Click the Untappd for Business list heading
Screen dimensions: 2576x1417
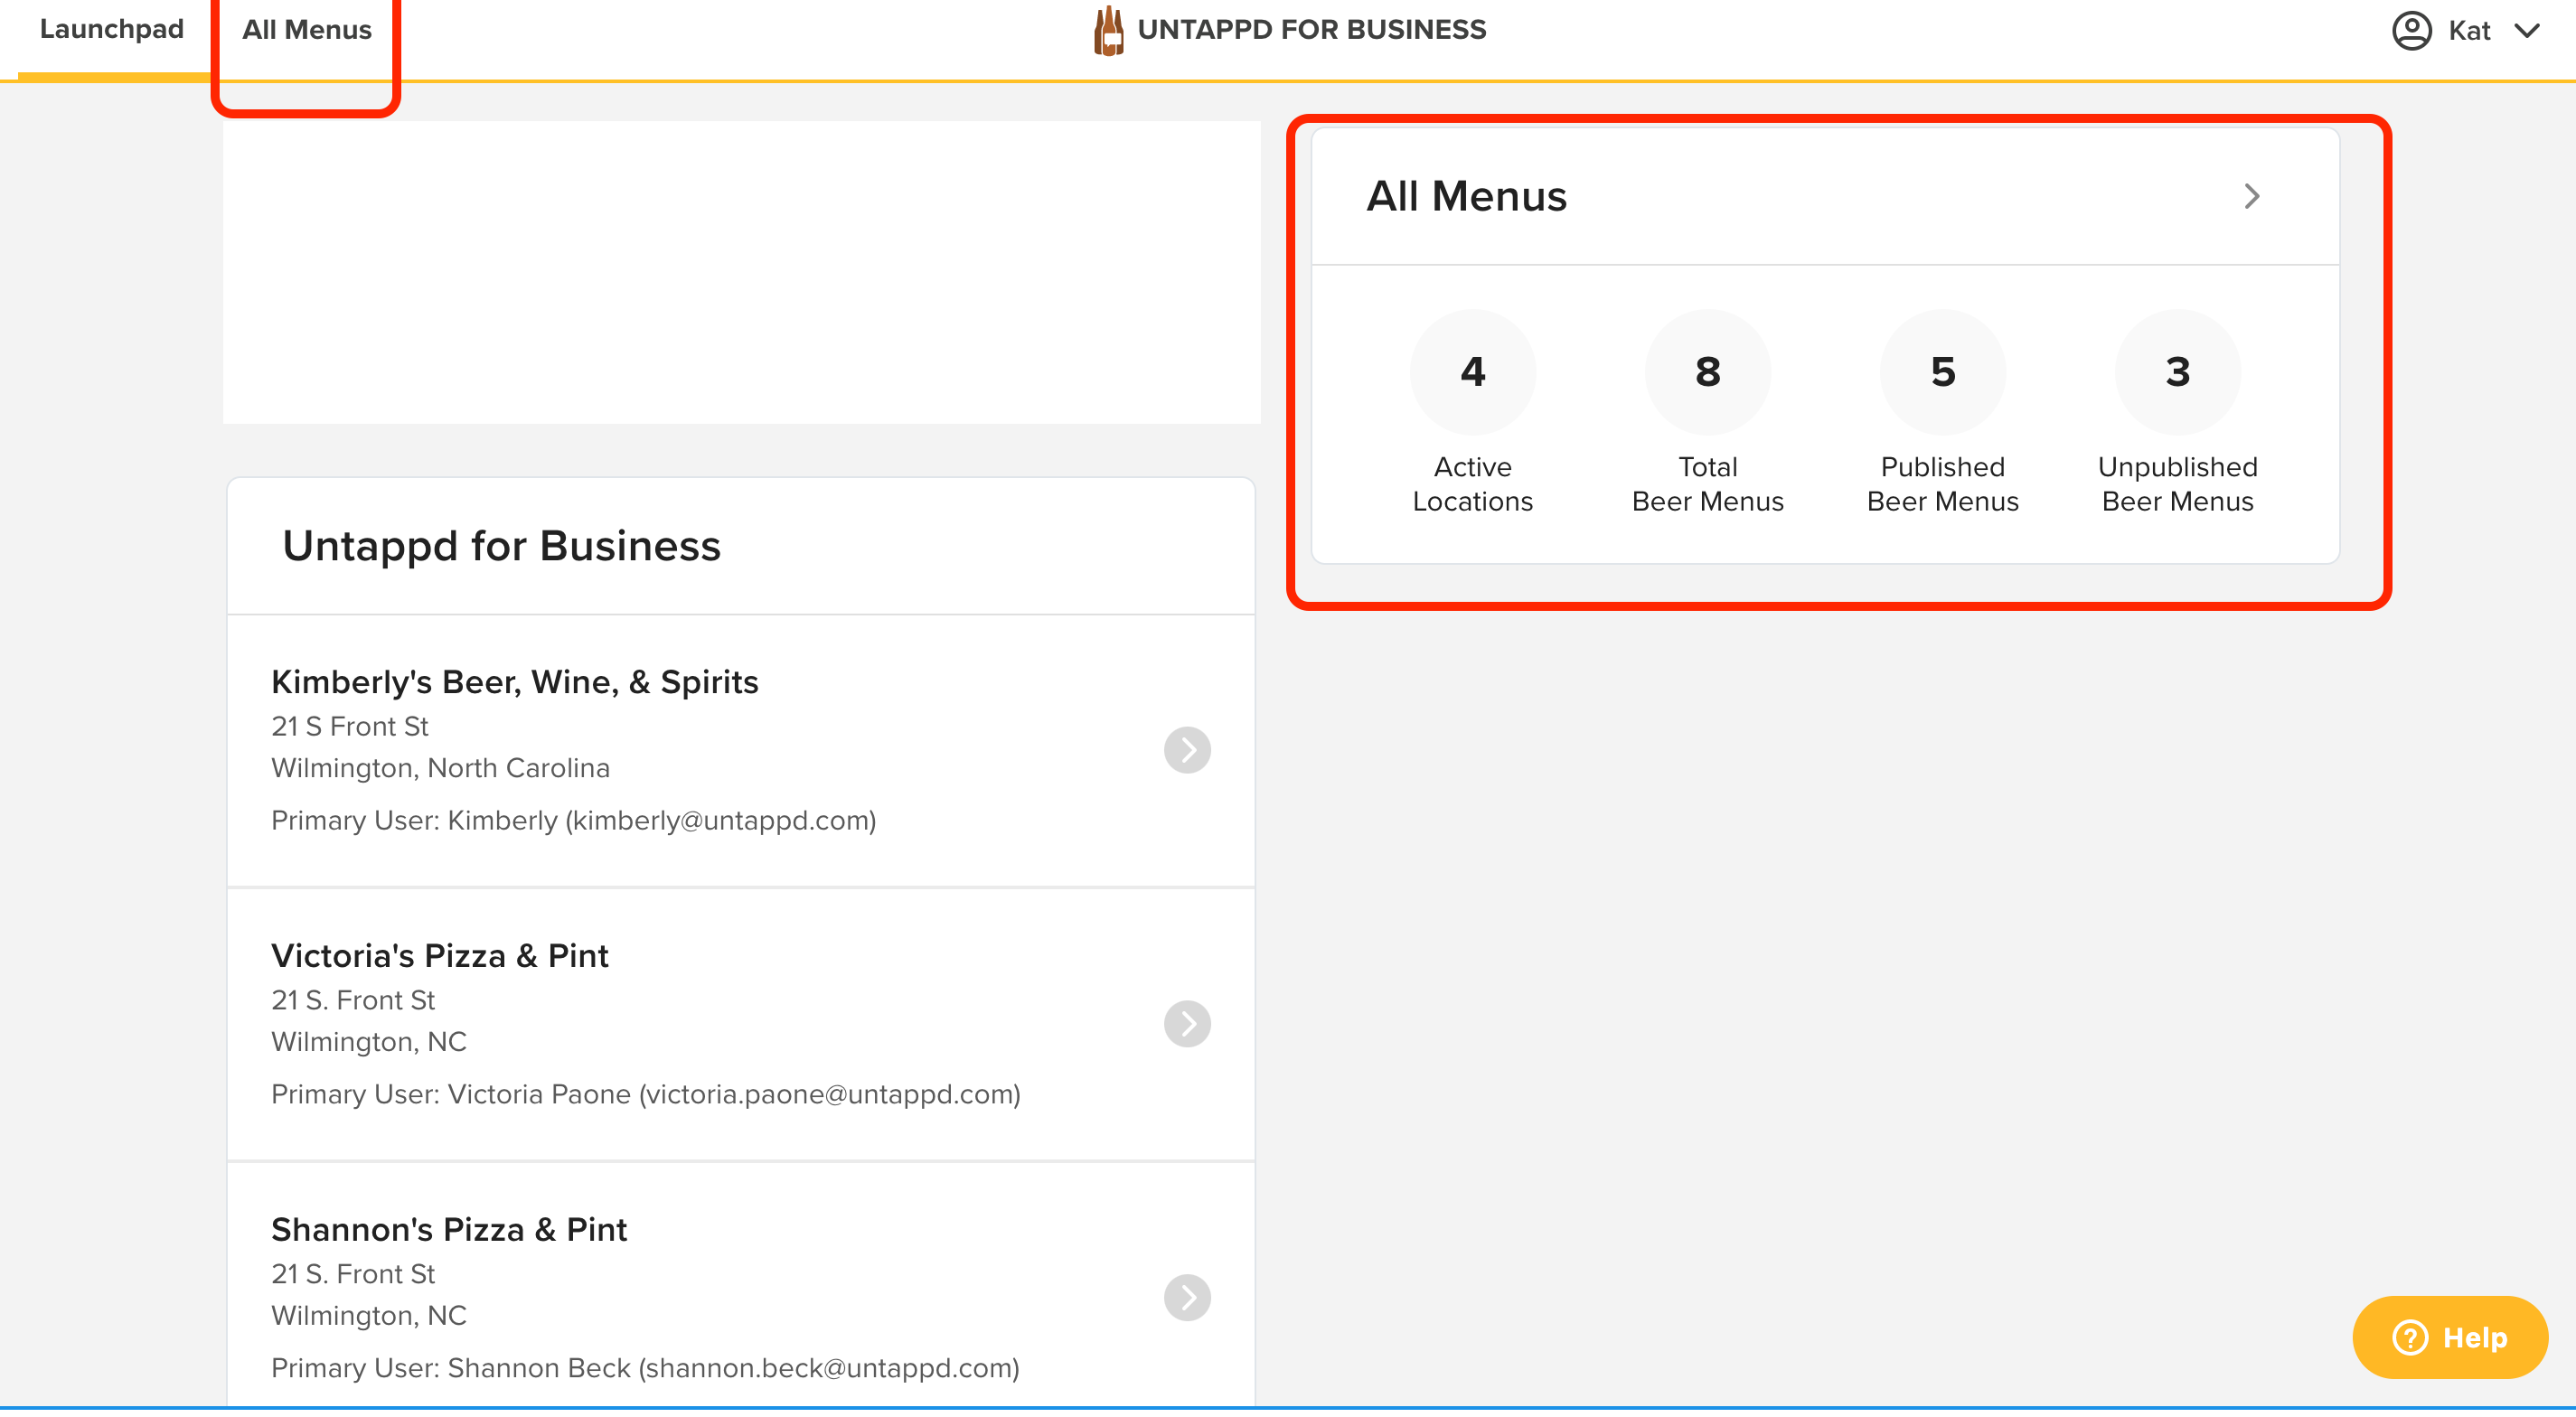pyautogui.click(x=502, y=546)
